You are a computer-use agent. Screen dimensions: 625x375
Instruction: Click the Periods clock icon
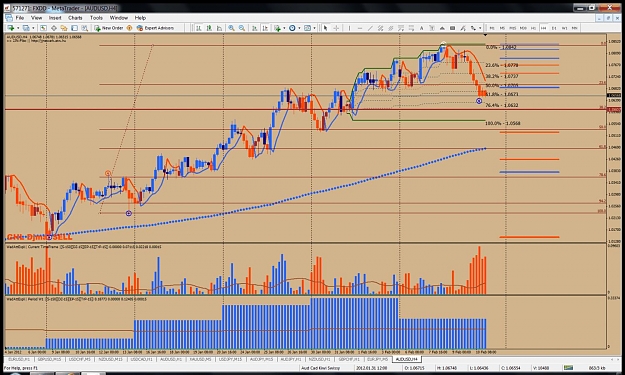(292, 28)
